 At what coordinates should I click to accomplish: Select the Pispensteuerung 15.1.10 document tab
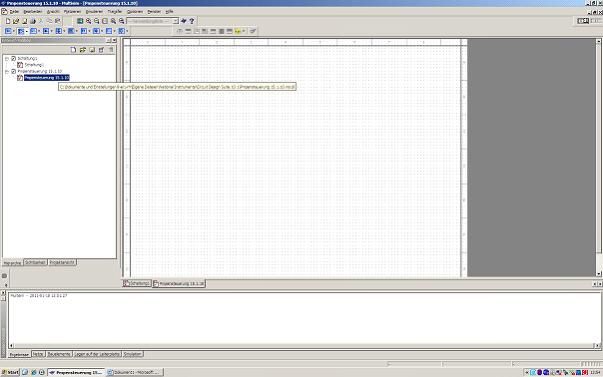[179, 284]
